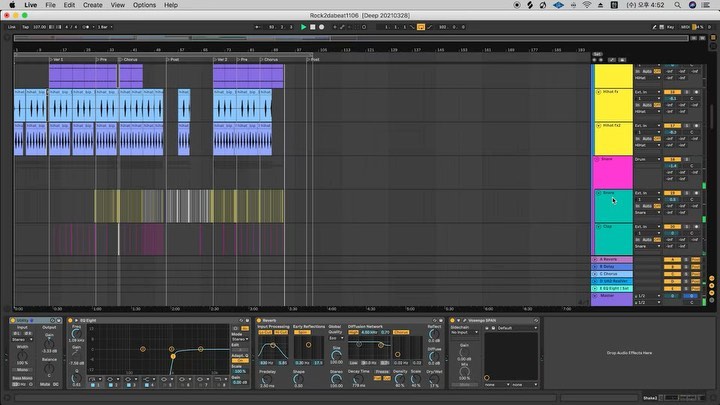Screen dimensions: 720x405
Task: Collapse the Clap track
Action: (x=599, y=226)
